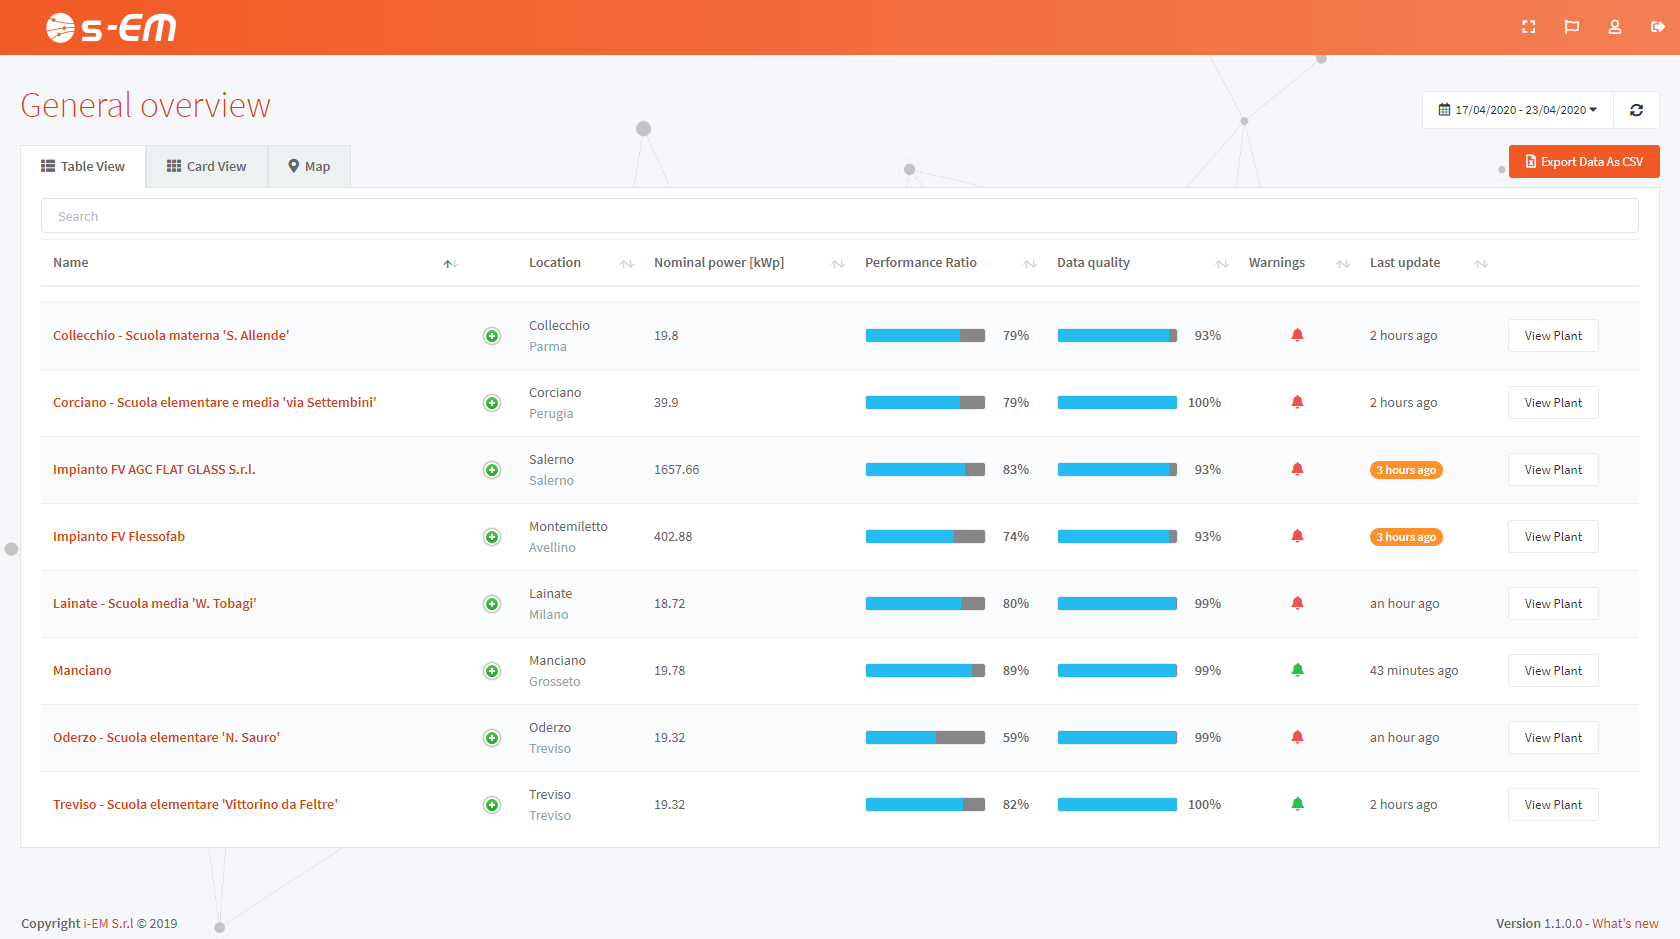The height and width of the screenshot is (939, 1680).
Task: Expand details for Lainate plant row
Action: [492, 604]
